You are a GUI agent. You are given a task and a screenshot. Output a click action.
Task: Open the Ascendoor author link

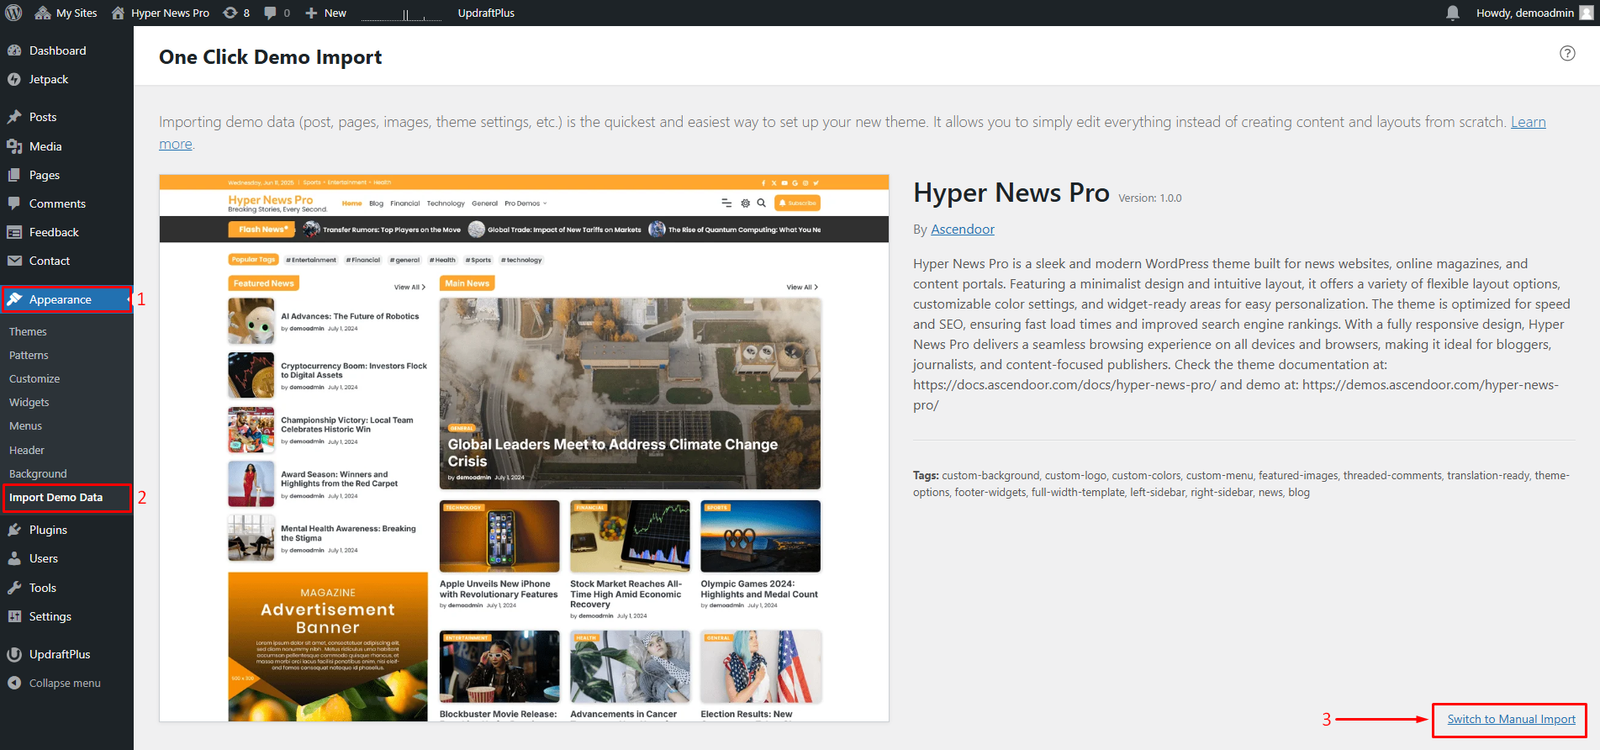tap(963, 230)
